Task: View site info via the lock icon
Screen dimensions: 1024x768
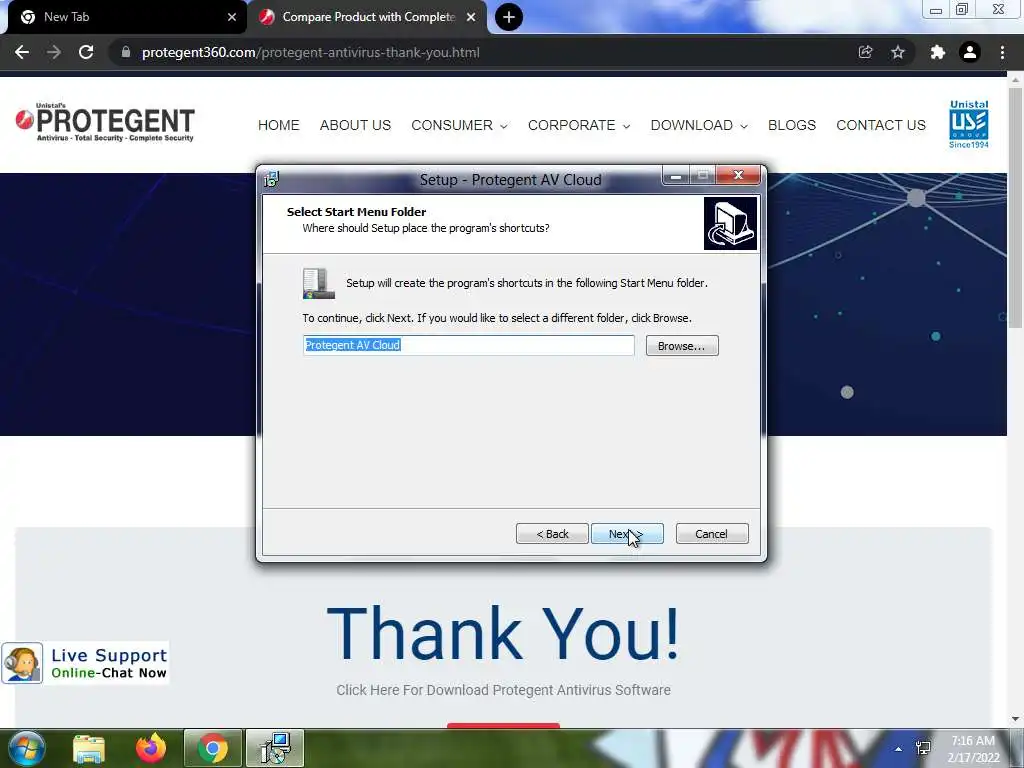Action: (x=126, y=52)
